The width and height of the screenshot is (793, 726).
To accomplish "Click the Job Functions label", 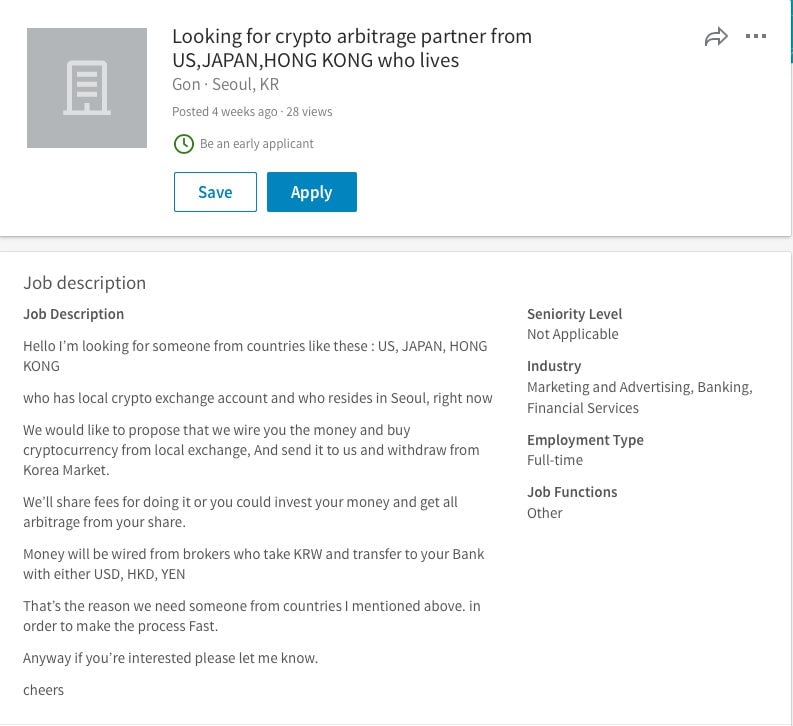I will (572, 492).
